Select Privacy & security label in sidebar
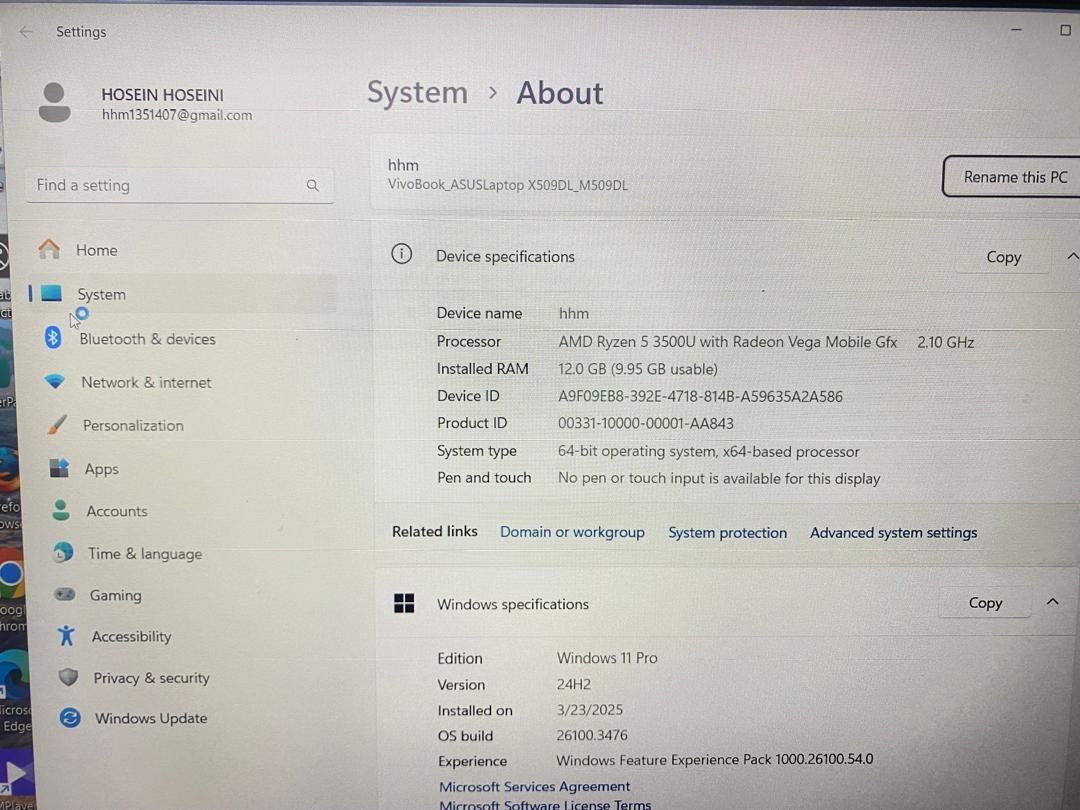 (x=152, y=678)
